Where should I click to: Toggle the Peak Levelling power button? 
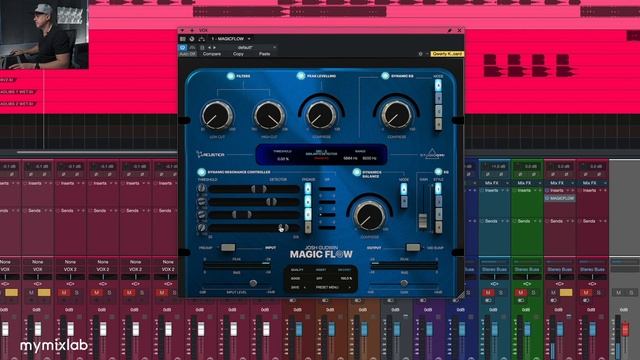(301, 76)
